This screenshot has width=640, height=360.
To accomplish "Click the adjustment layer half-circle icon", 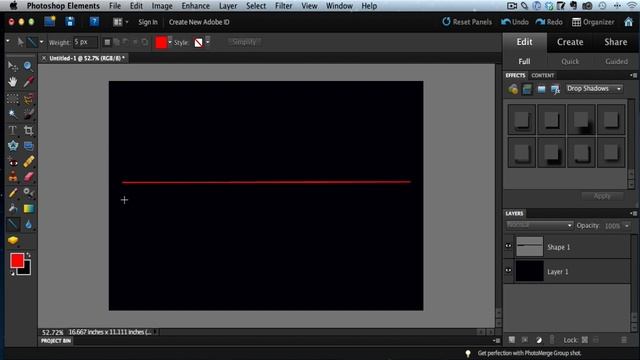I will pyautogui.click(x=539, y=340).
